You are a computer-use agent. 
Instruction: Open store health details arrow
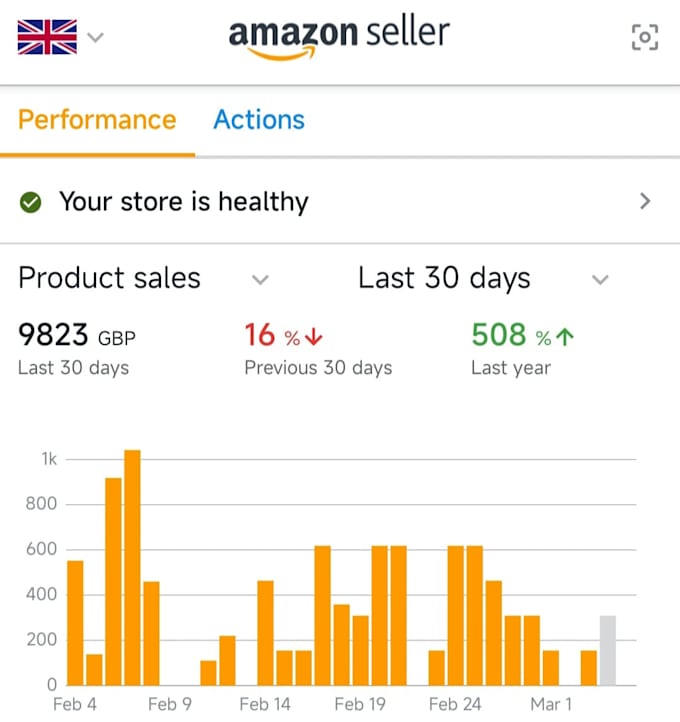coord(645,201)
